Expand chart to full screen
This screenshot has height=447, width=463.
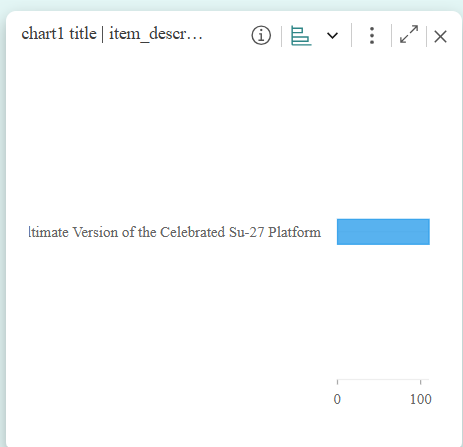(409, 34)
